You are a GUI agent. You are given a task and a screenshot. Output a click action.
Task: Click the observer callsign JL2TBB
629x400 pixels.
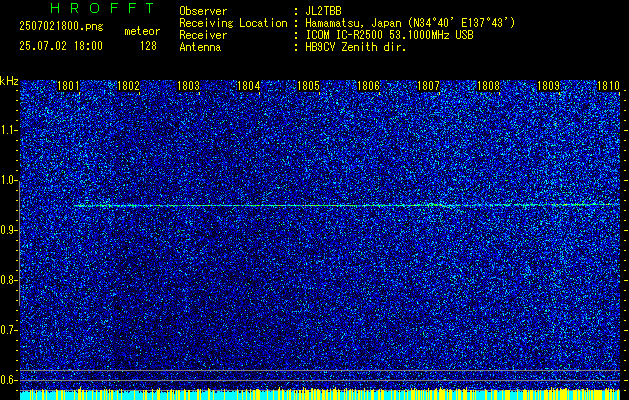(323, 11)
